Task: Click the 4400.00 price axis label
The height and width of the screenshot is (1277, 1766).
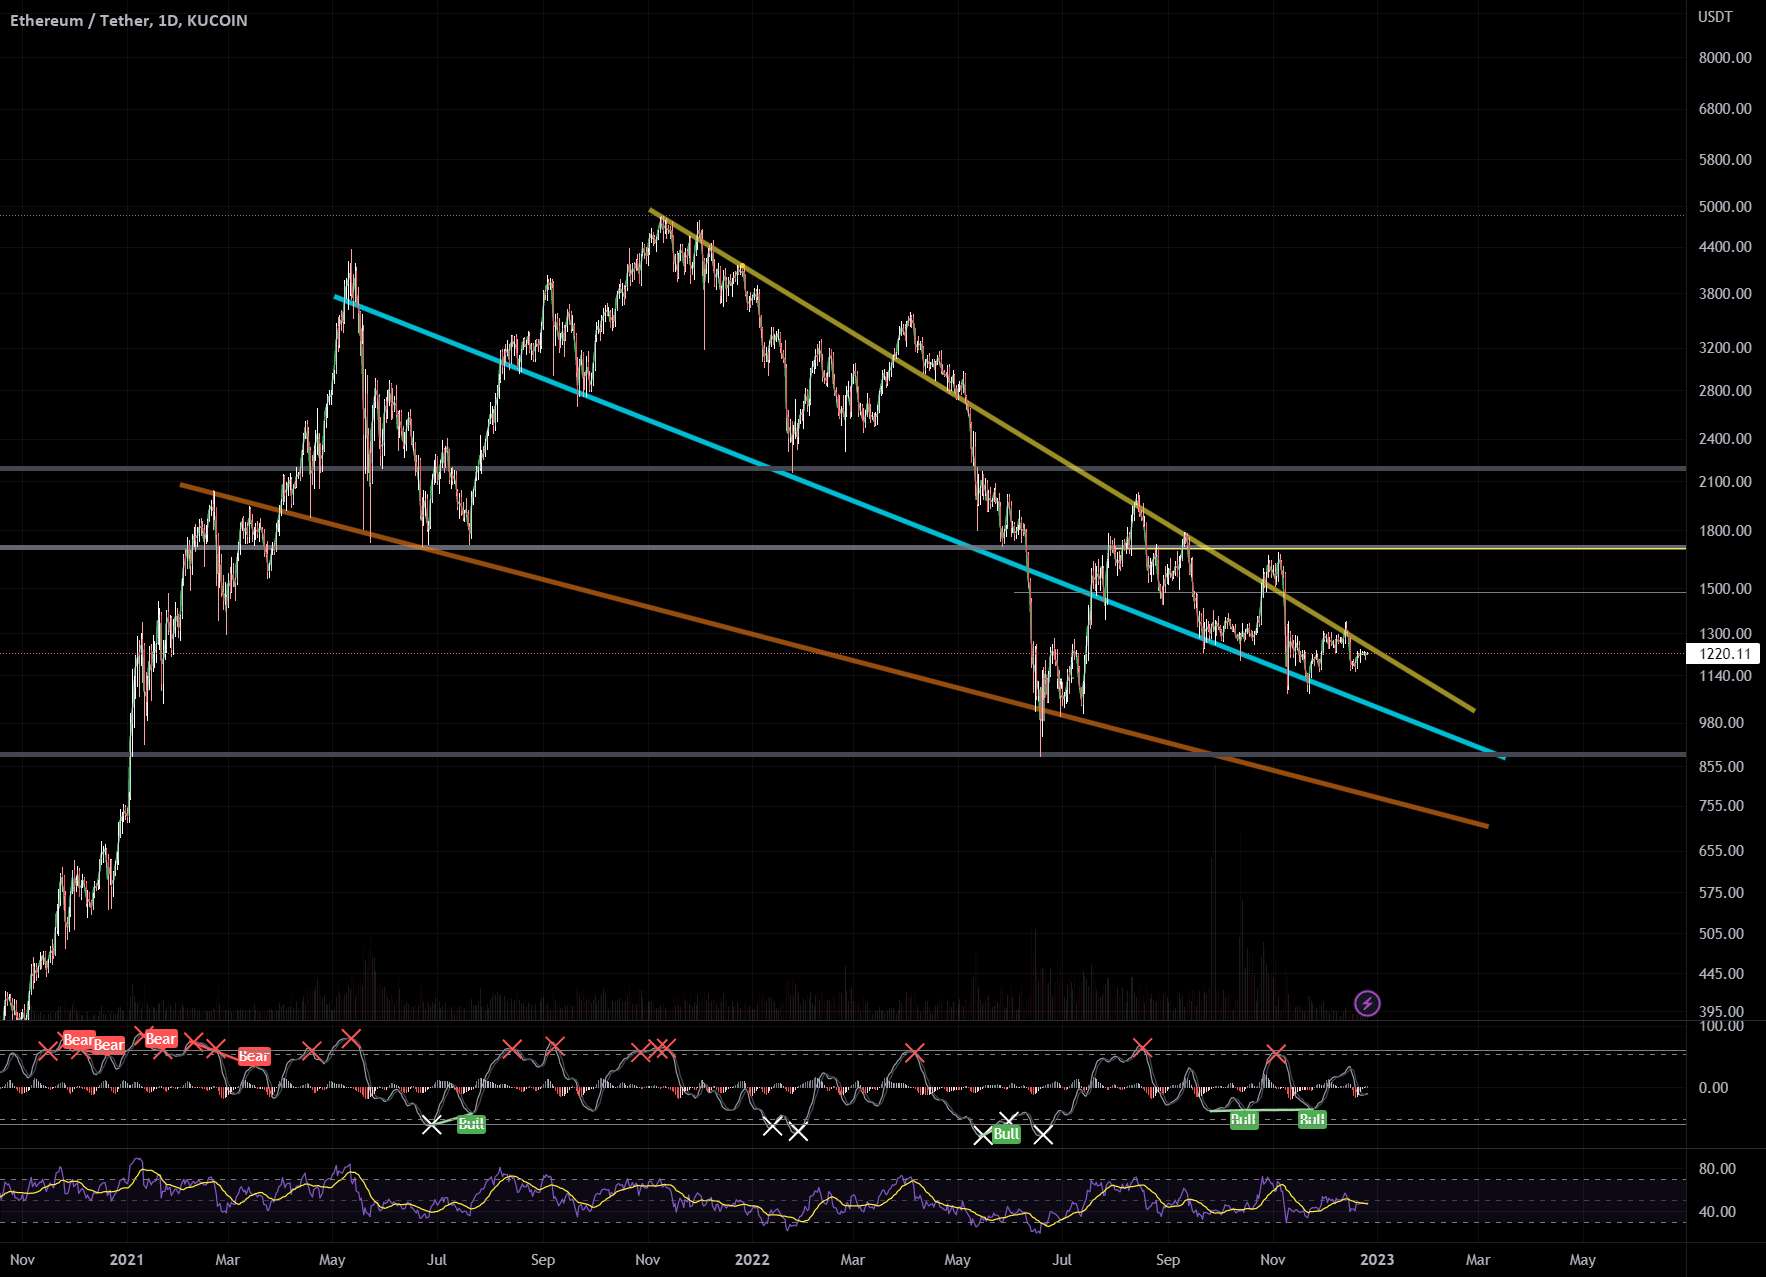Action: coord(1725,246)
